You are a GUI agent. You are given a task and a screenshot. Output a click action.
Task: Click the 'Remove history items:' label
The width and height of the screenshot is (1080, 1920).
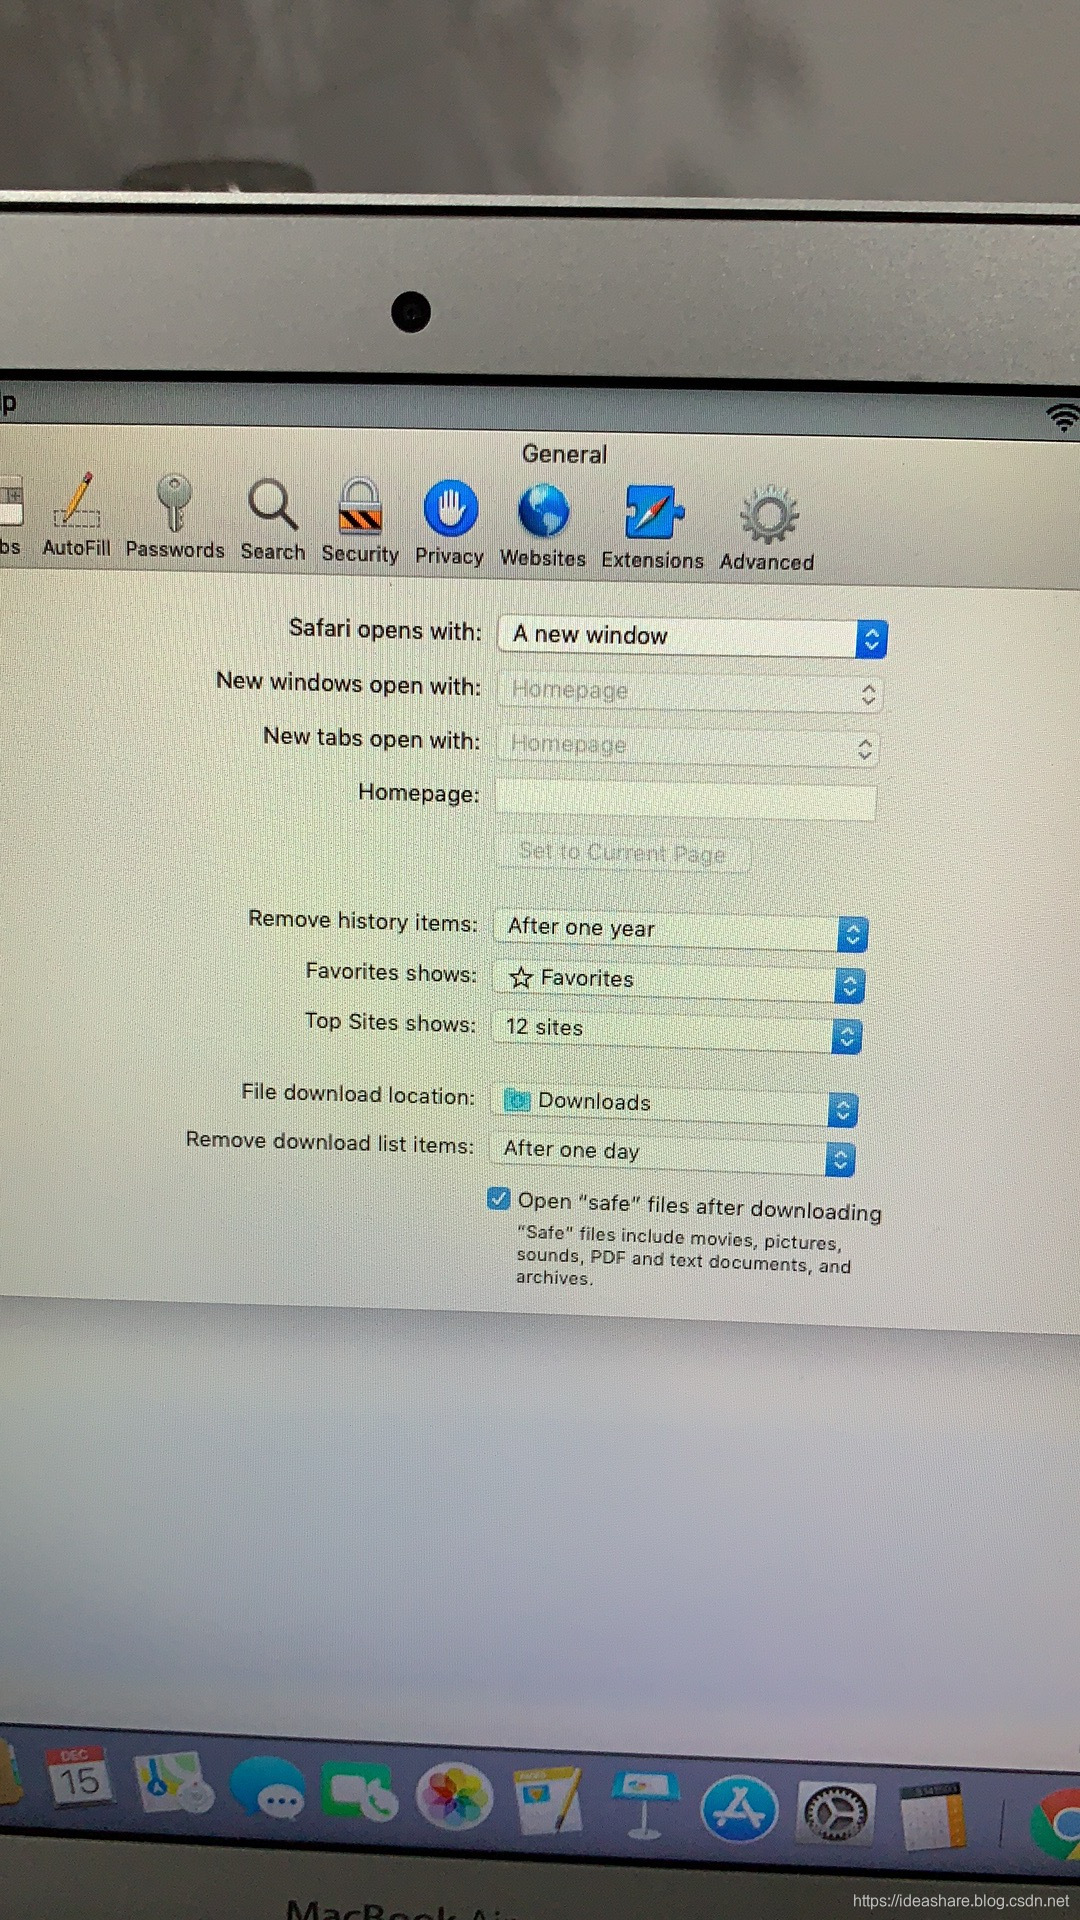(363, 920)
